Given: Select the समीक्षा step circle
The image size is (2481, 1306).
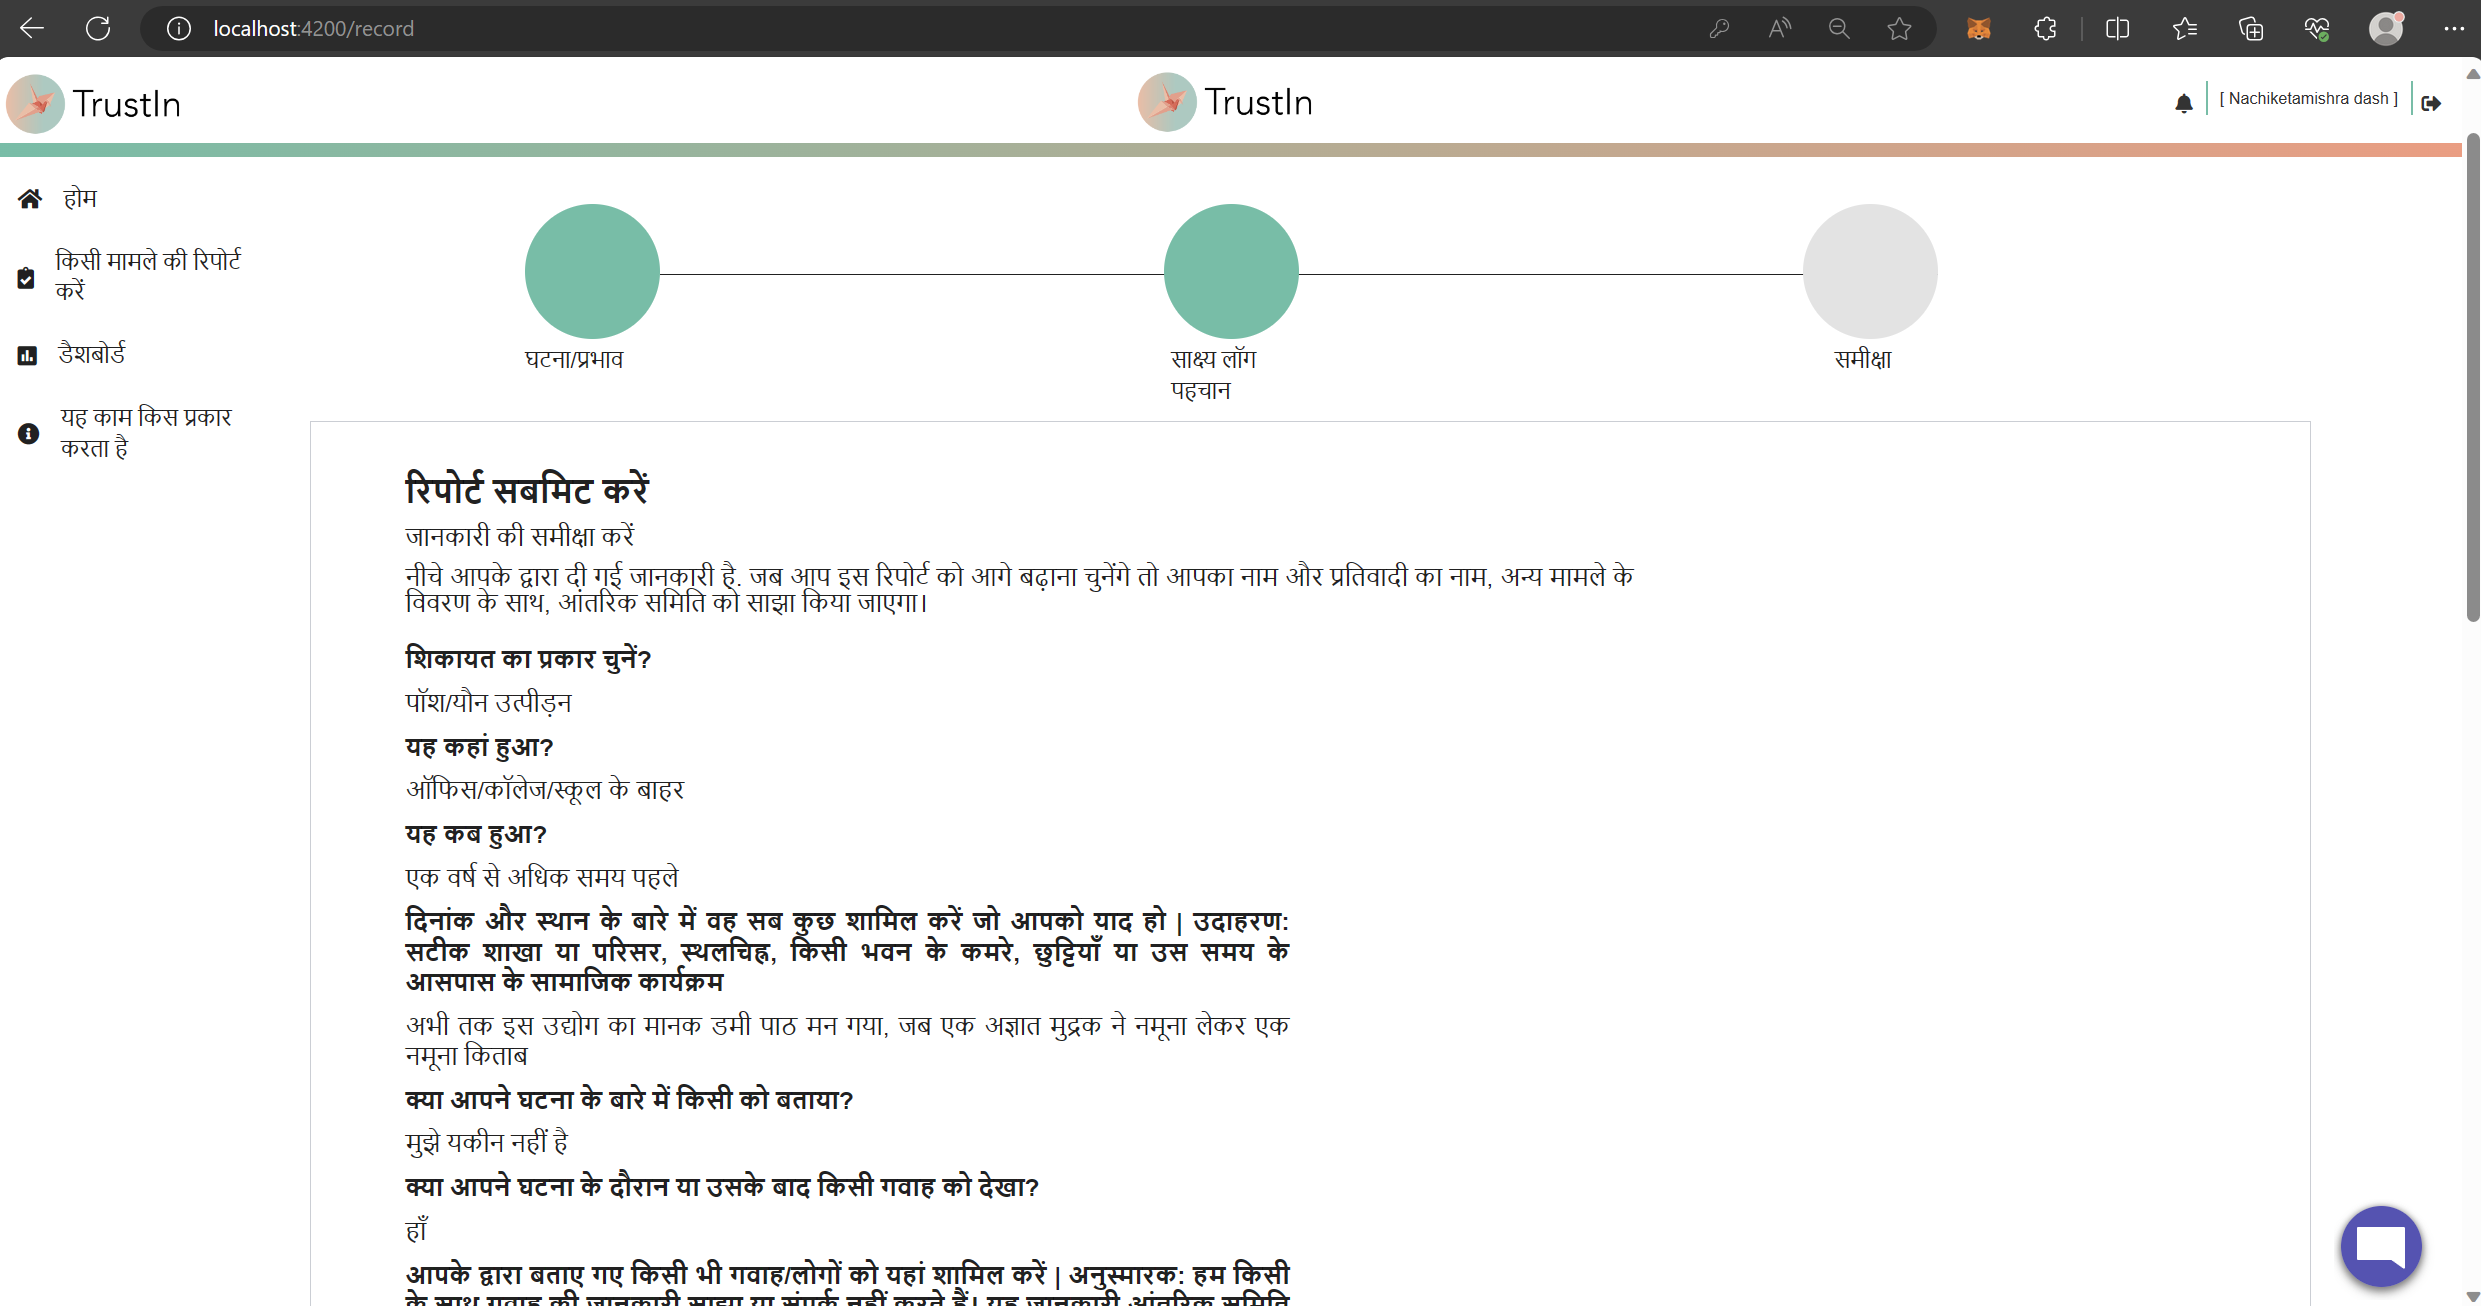Looking at the screenshot, I should coord(1869,270).
